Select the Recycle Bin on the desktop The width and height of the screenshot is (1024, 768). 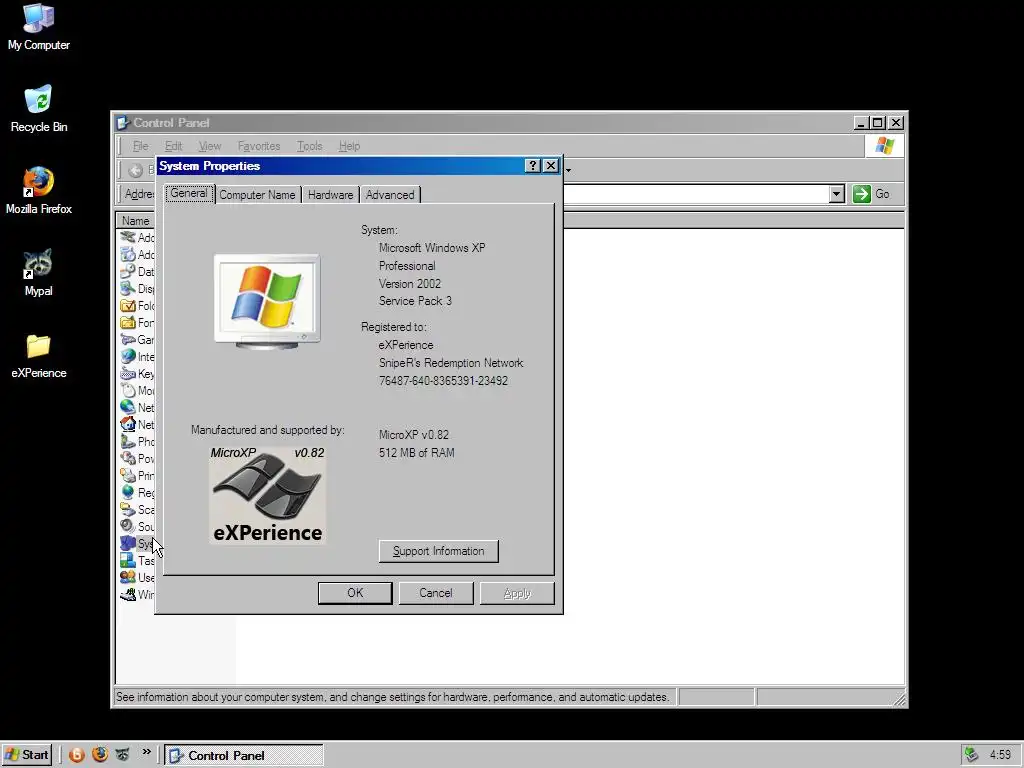[39, 110]
